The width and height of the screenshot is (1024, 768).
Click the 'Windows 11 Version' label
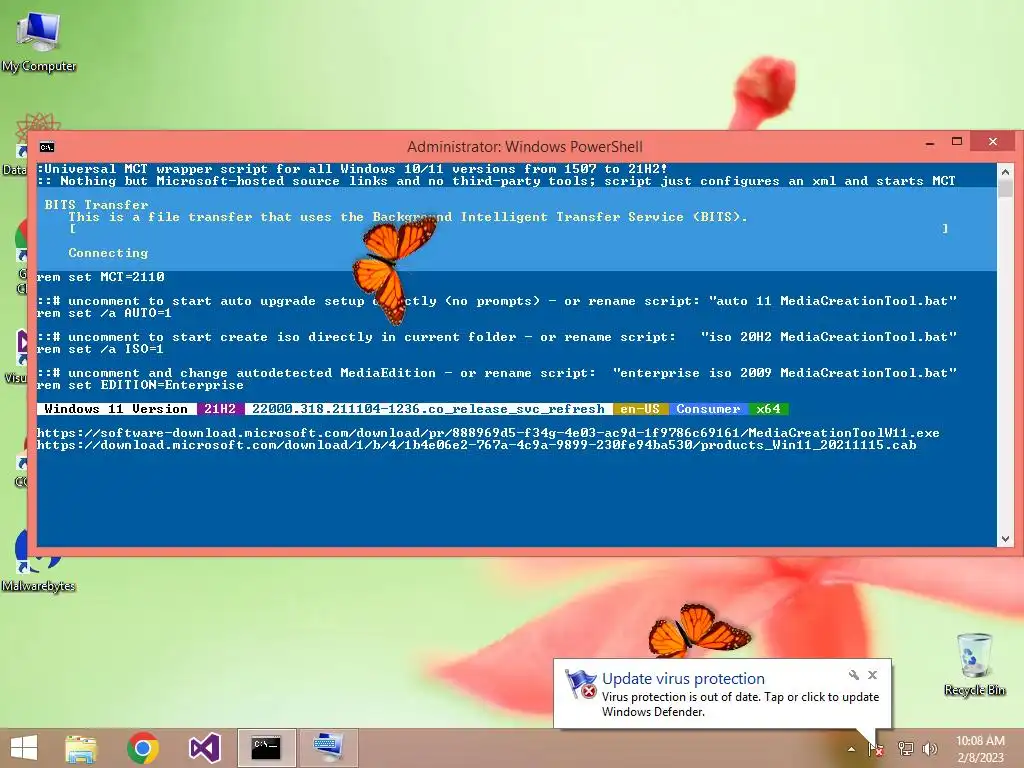116,409
